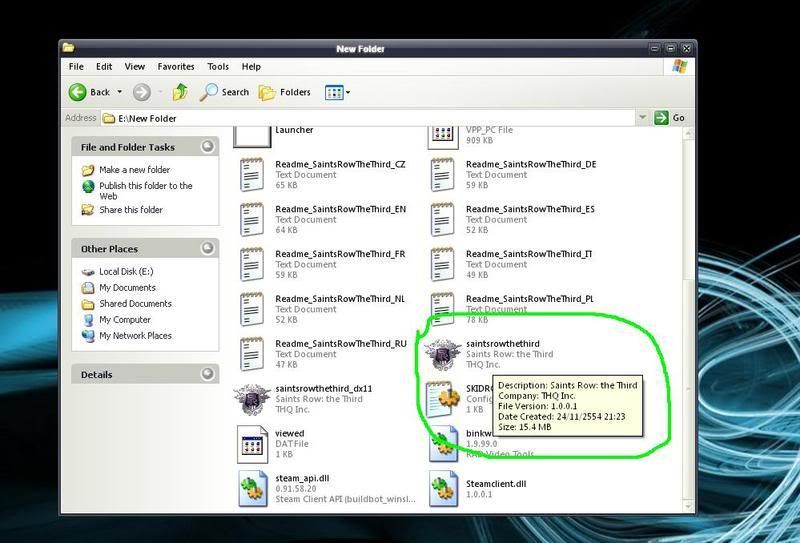Collapse the File and Folder Tasks panel
The image size is (800, 543).
(207, 147)
